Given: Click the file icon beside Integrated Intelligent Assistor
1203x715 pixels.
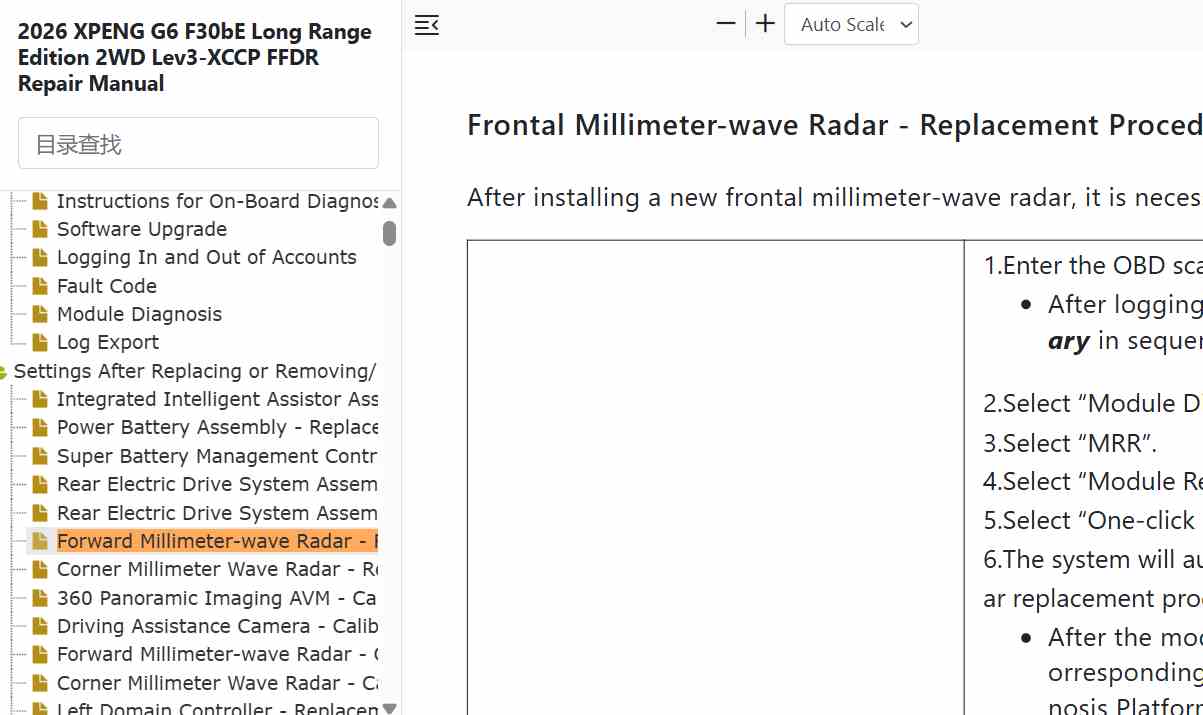Looking at the screenshot, I should tap(40, 399).
